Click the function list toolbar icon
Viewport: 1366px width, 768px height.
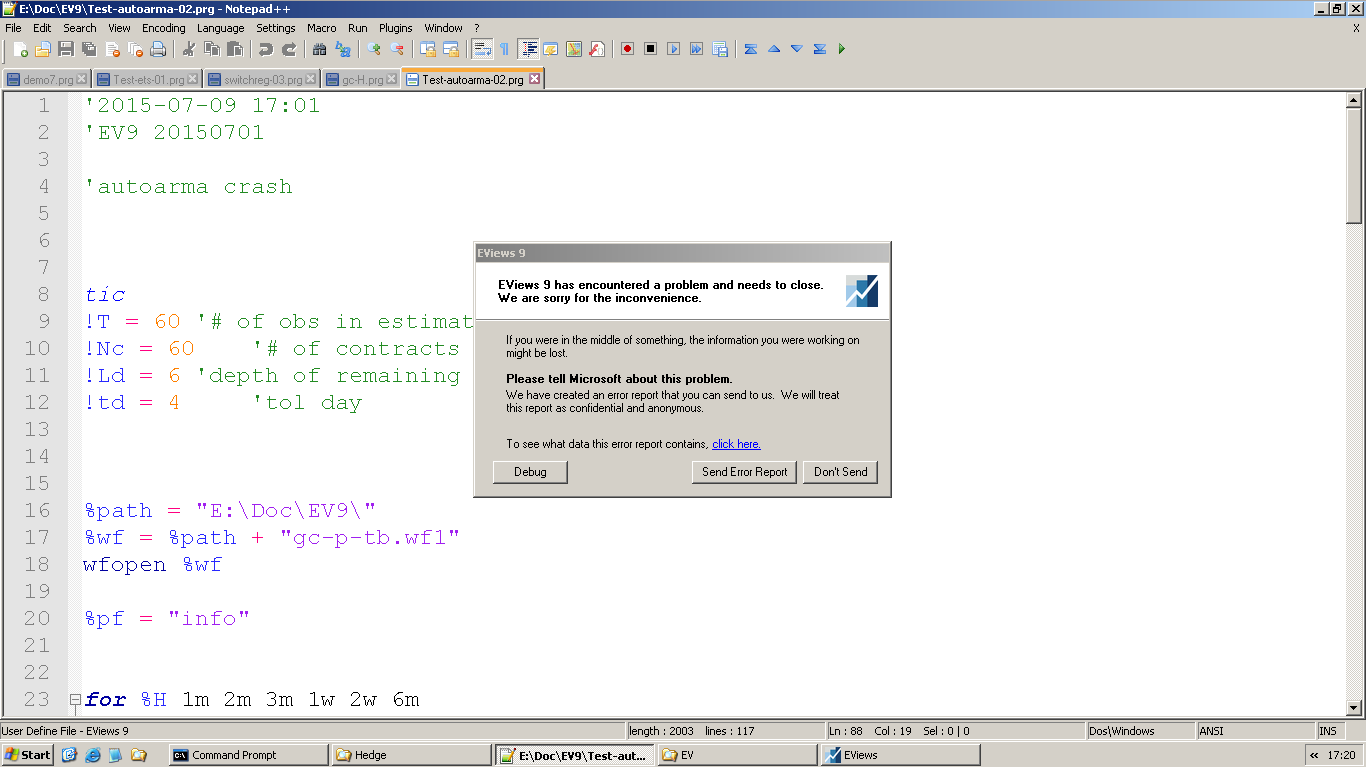(x=597, y=49)
